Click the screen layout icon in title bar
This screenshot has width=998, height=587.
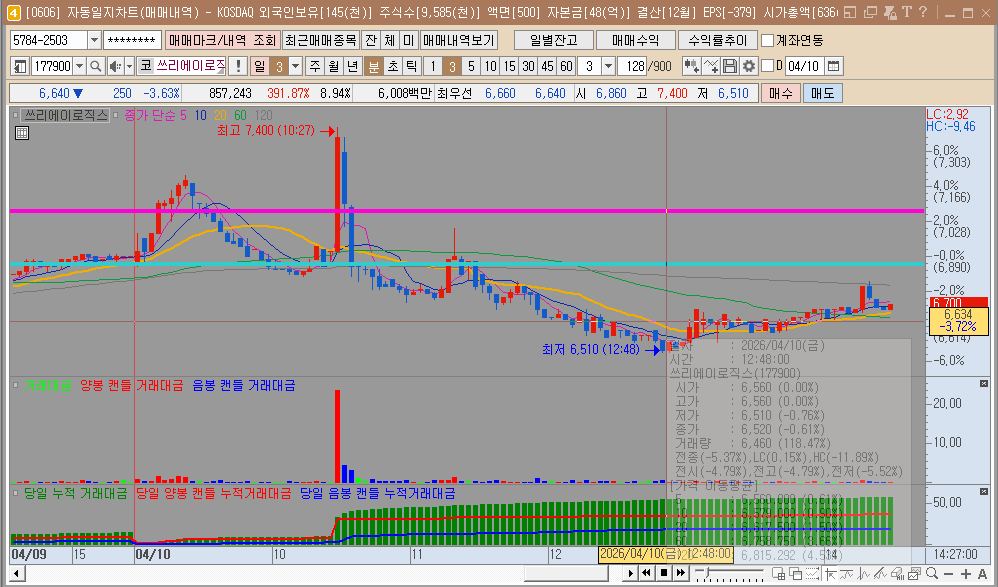850,12
